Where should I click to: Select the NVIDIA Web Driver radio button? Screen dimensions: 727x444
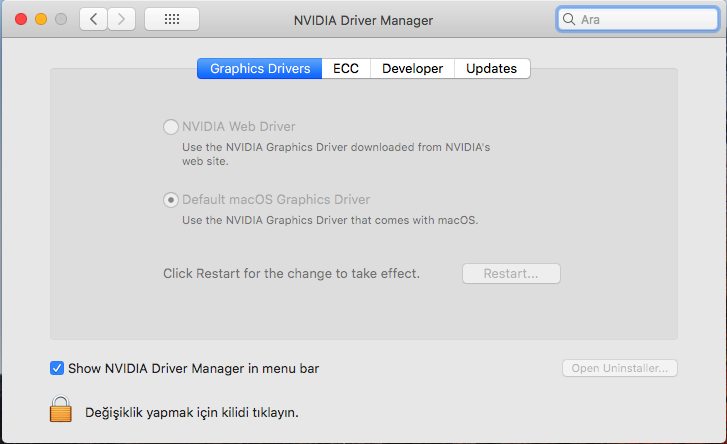click(x=170, y=127)
